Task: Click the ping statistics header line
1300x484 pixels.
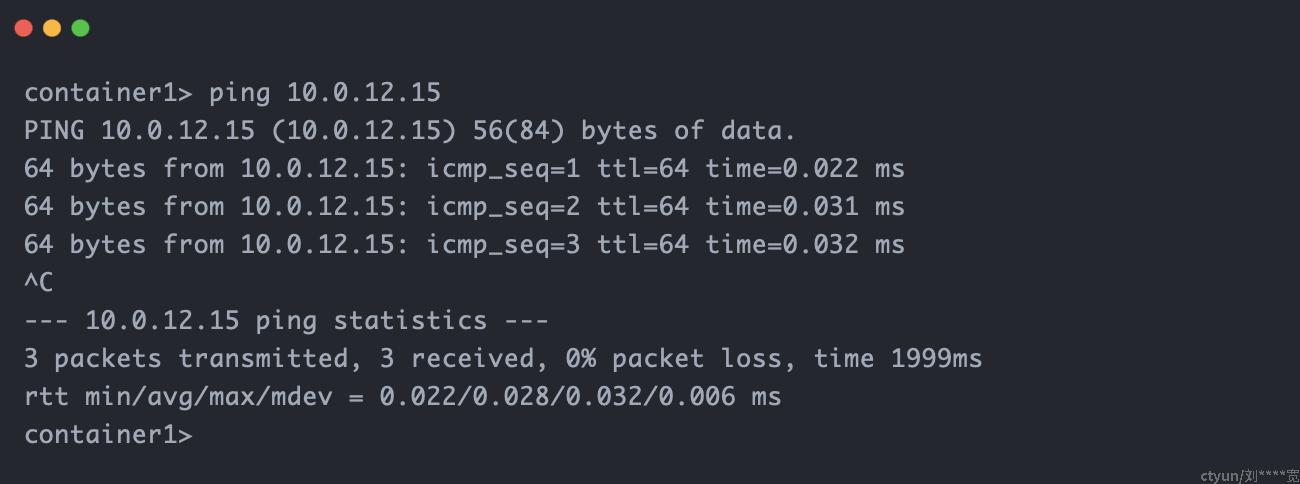Action: [x=286, y=321]
